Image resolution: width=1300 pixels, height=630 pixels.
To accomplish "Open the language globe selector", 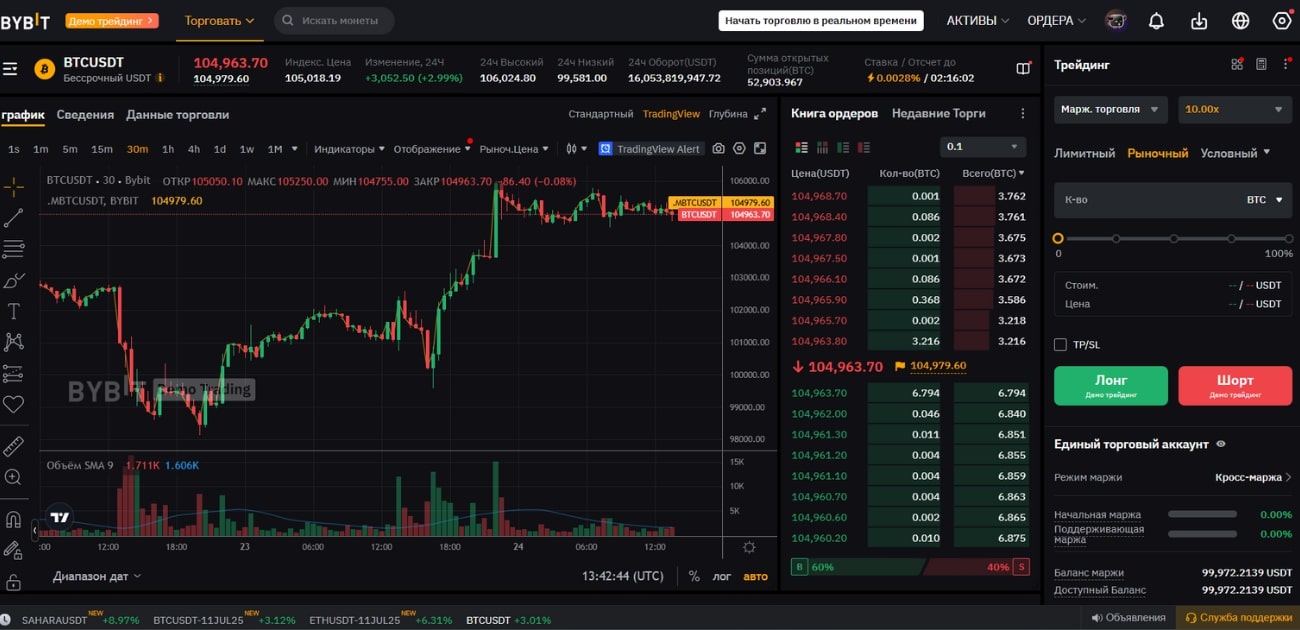I will coord(1241,20).
